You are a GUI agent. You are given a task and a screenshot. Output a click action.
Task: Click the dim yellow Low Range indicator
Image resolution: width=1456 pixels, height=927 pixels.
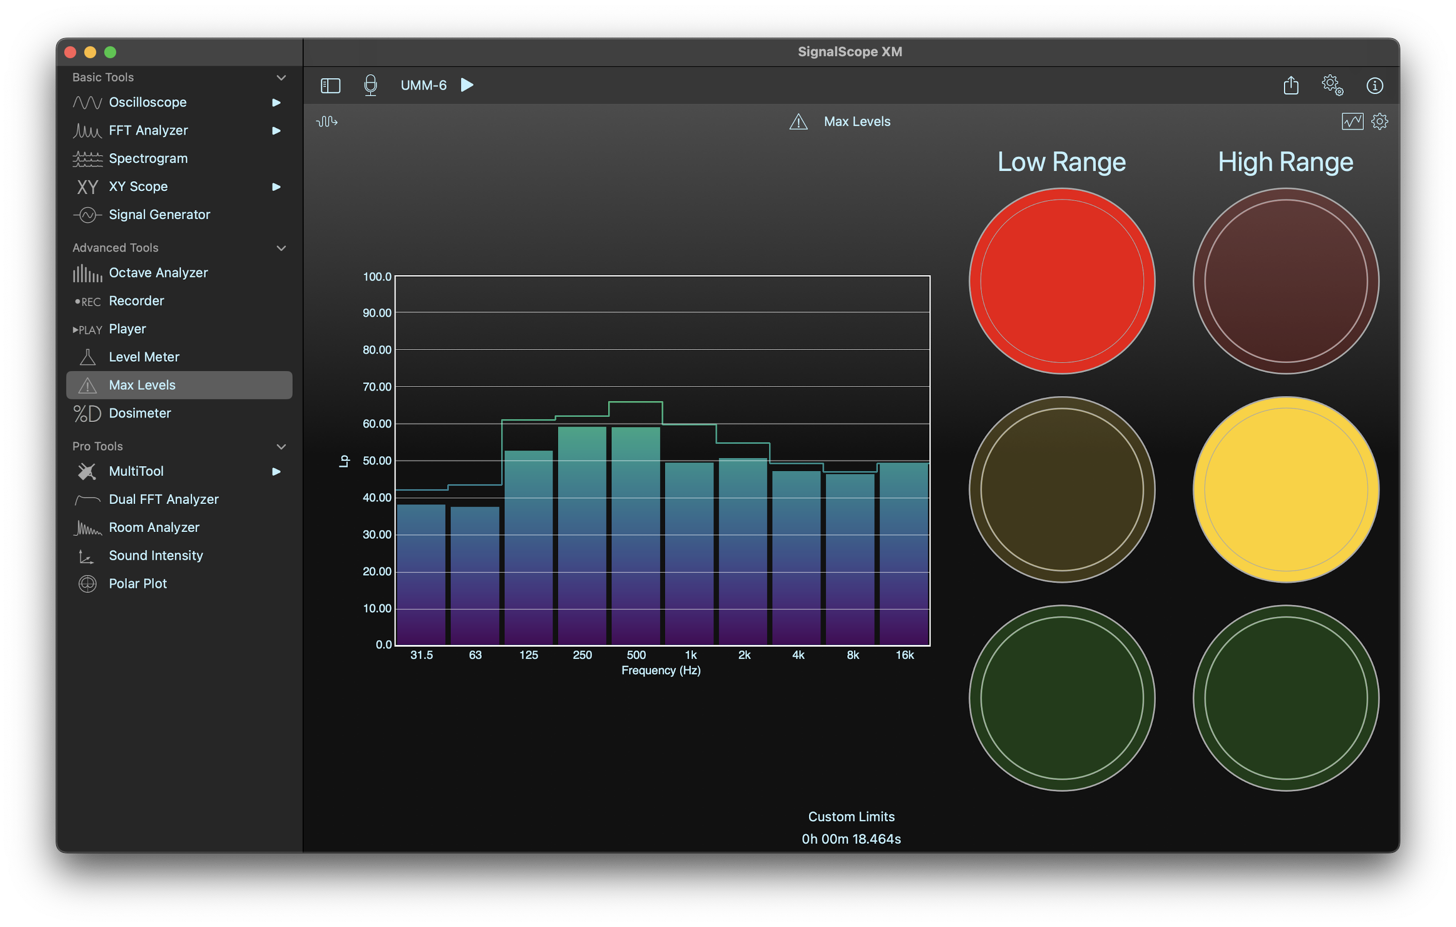(x=1062, y=490)
